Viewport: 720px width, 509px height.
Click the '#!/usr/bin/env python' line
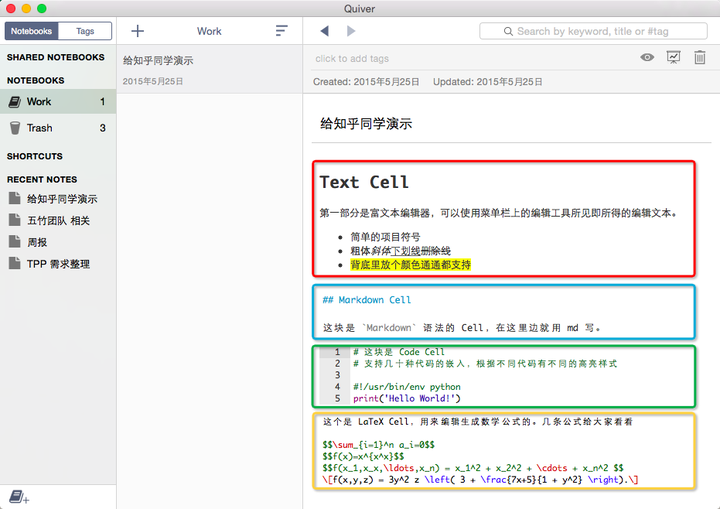click(x=406, y=387)
